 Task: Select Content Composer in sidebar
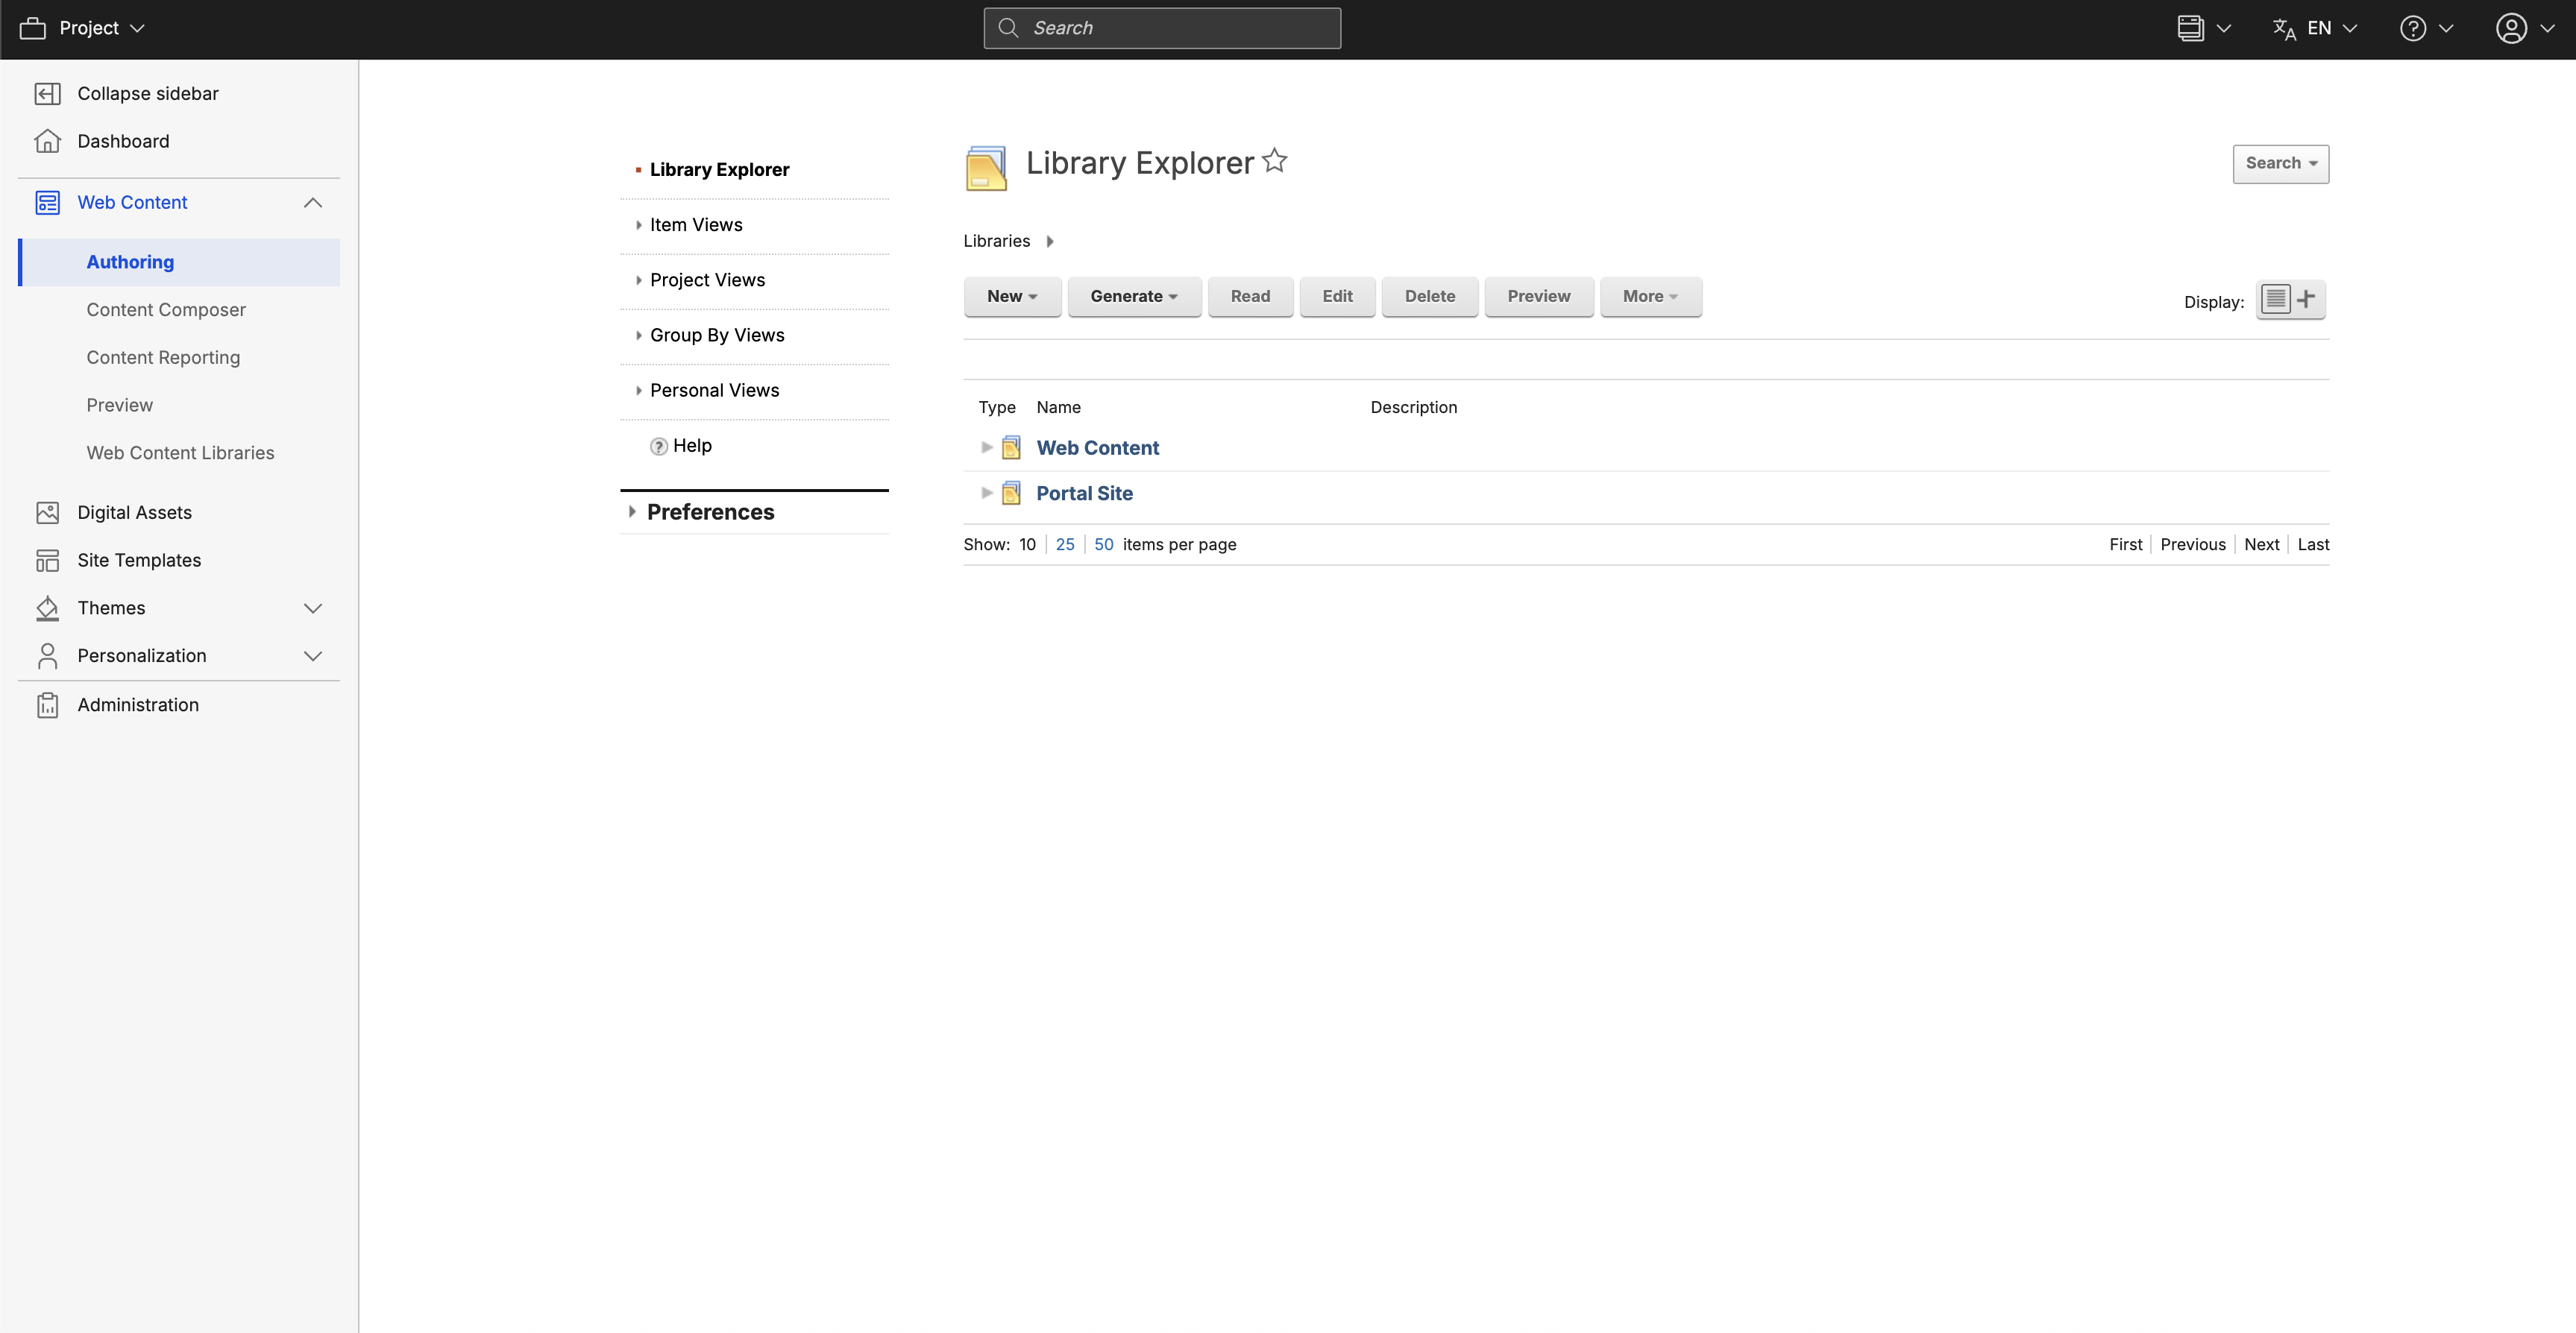coord(166,310)
